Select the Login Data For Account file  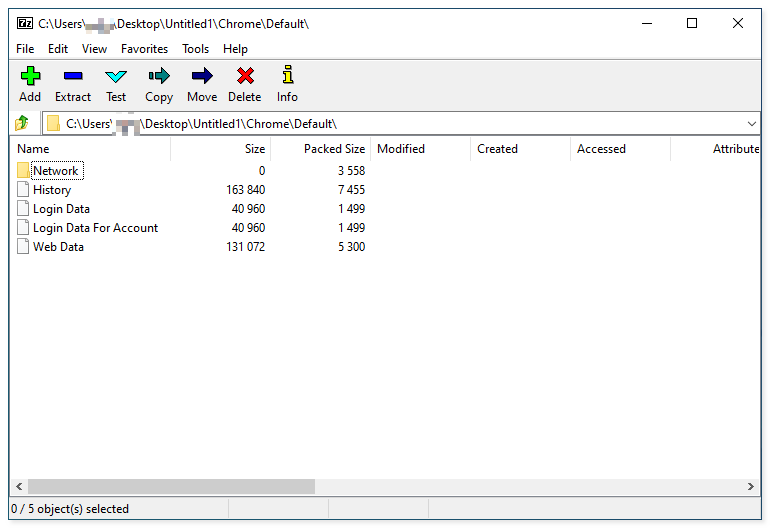95,228
